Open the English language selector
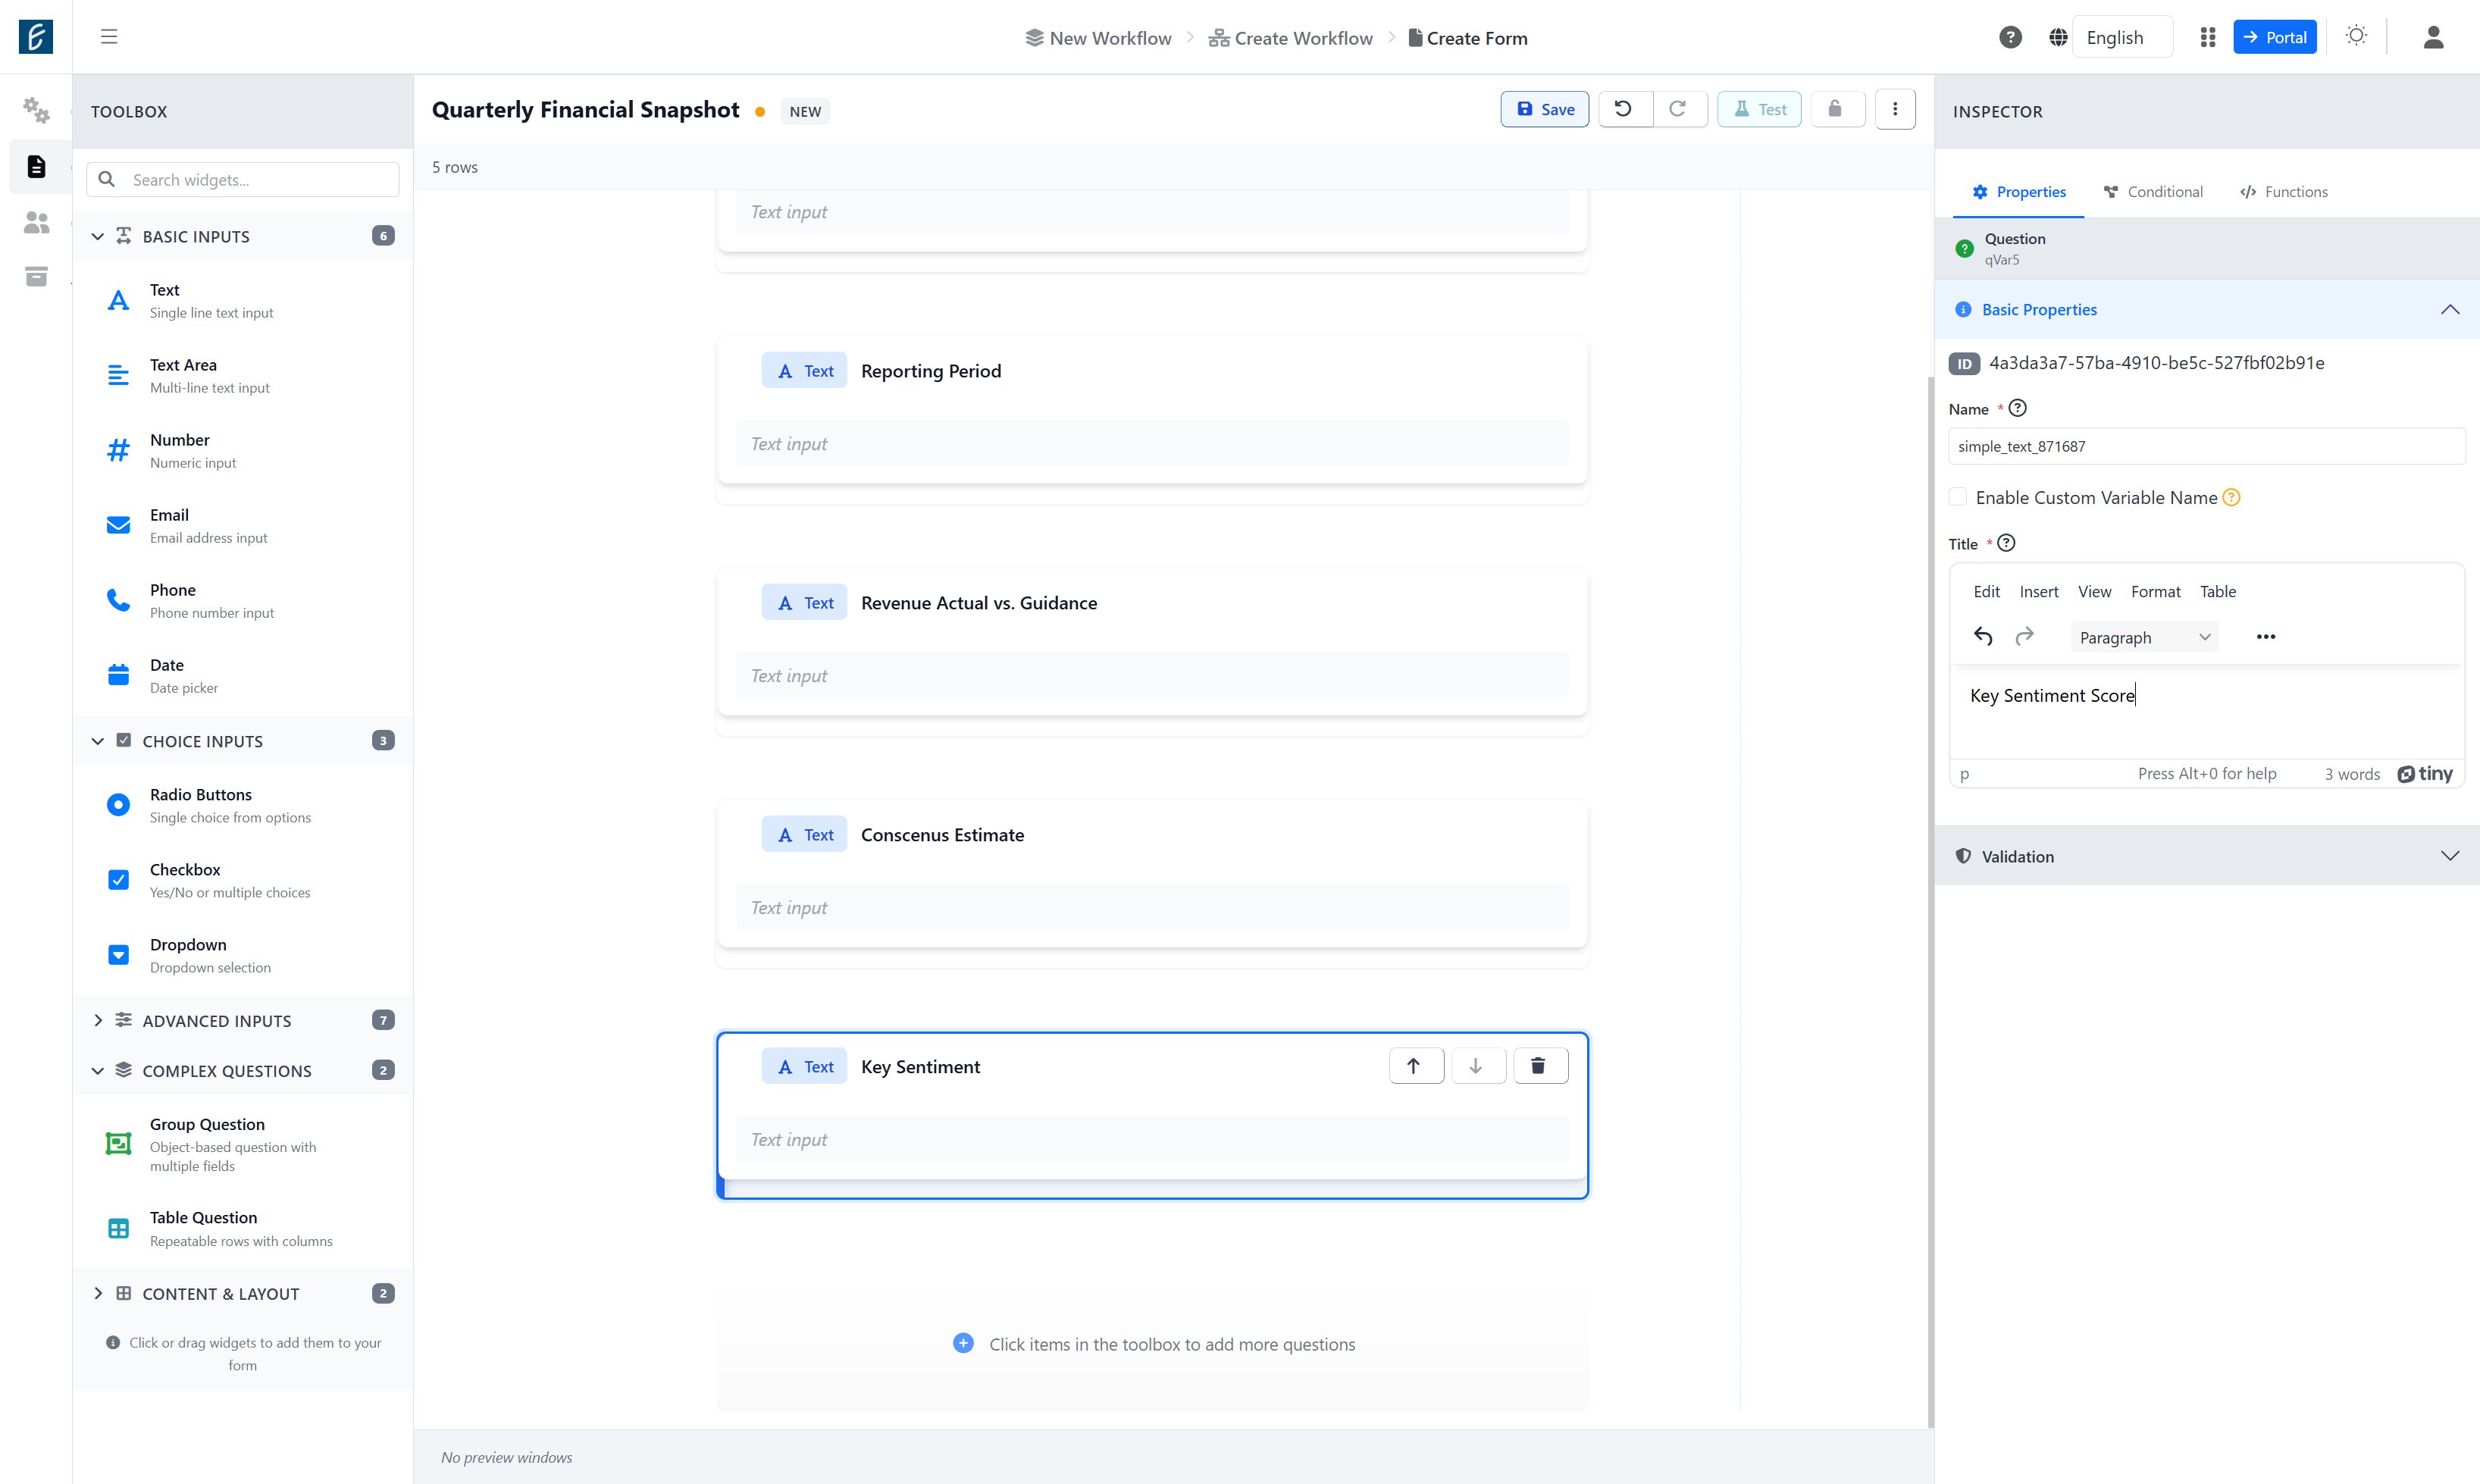The width and height of the screenshot is (2480, 1484). tap(2122, 37)
